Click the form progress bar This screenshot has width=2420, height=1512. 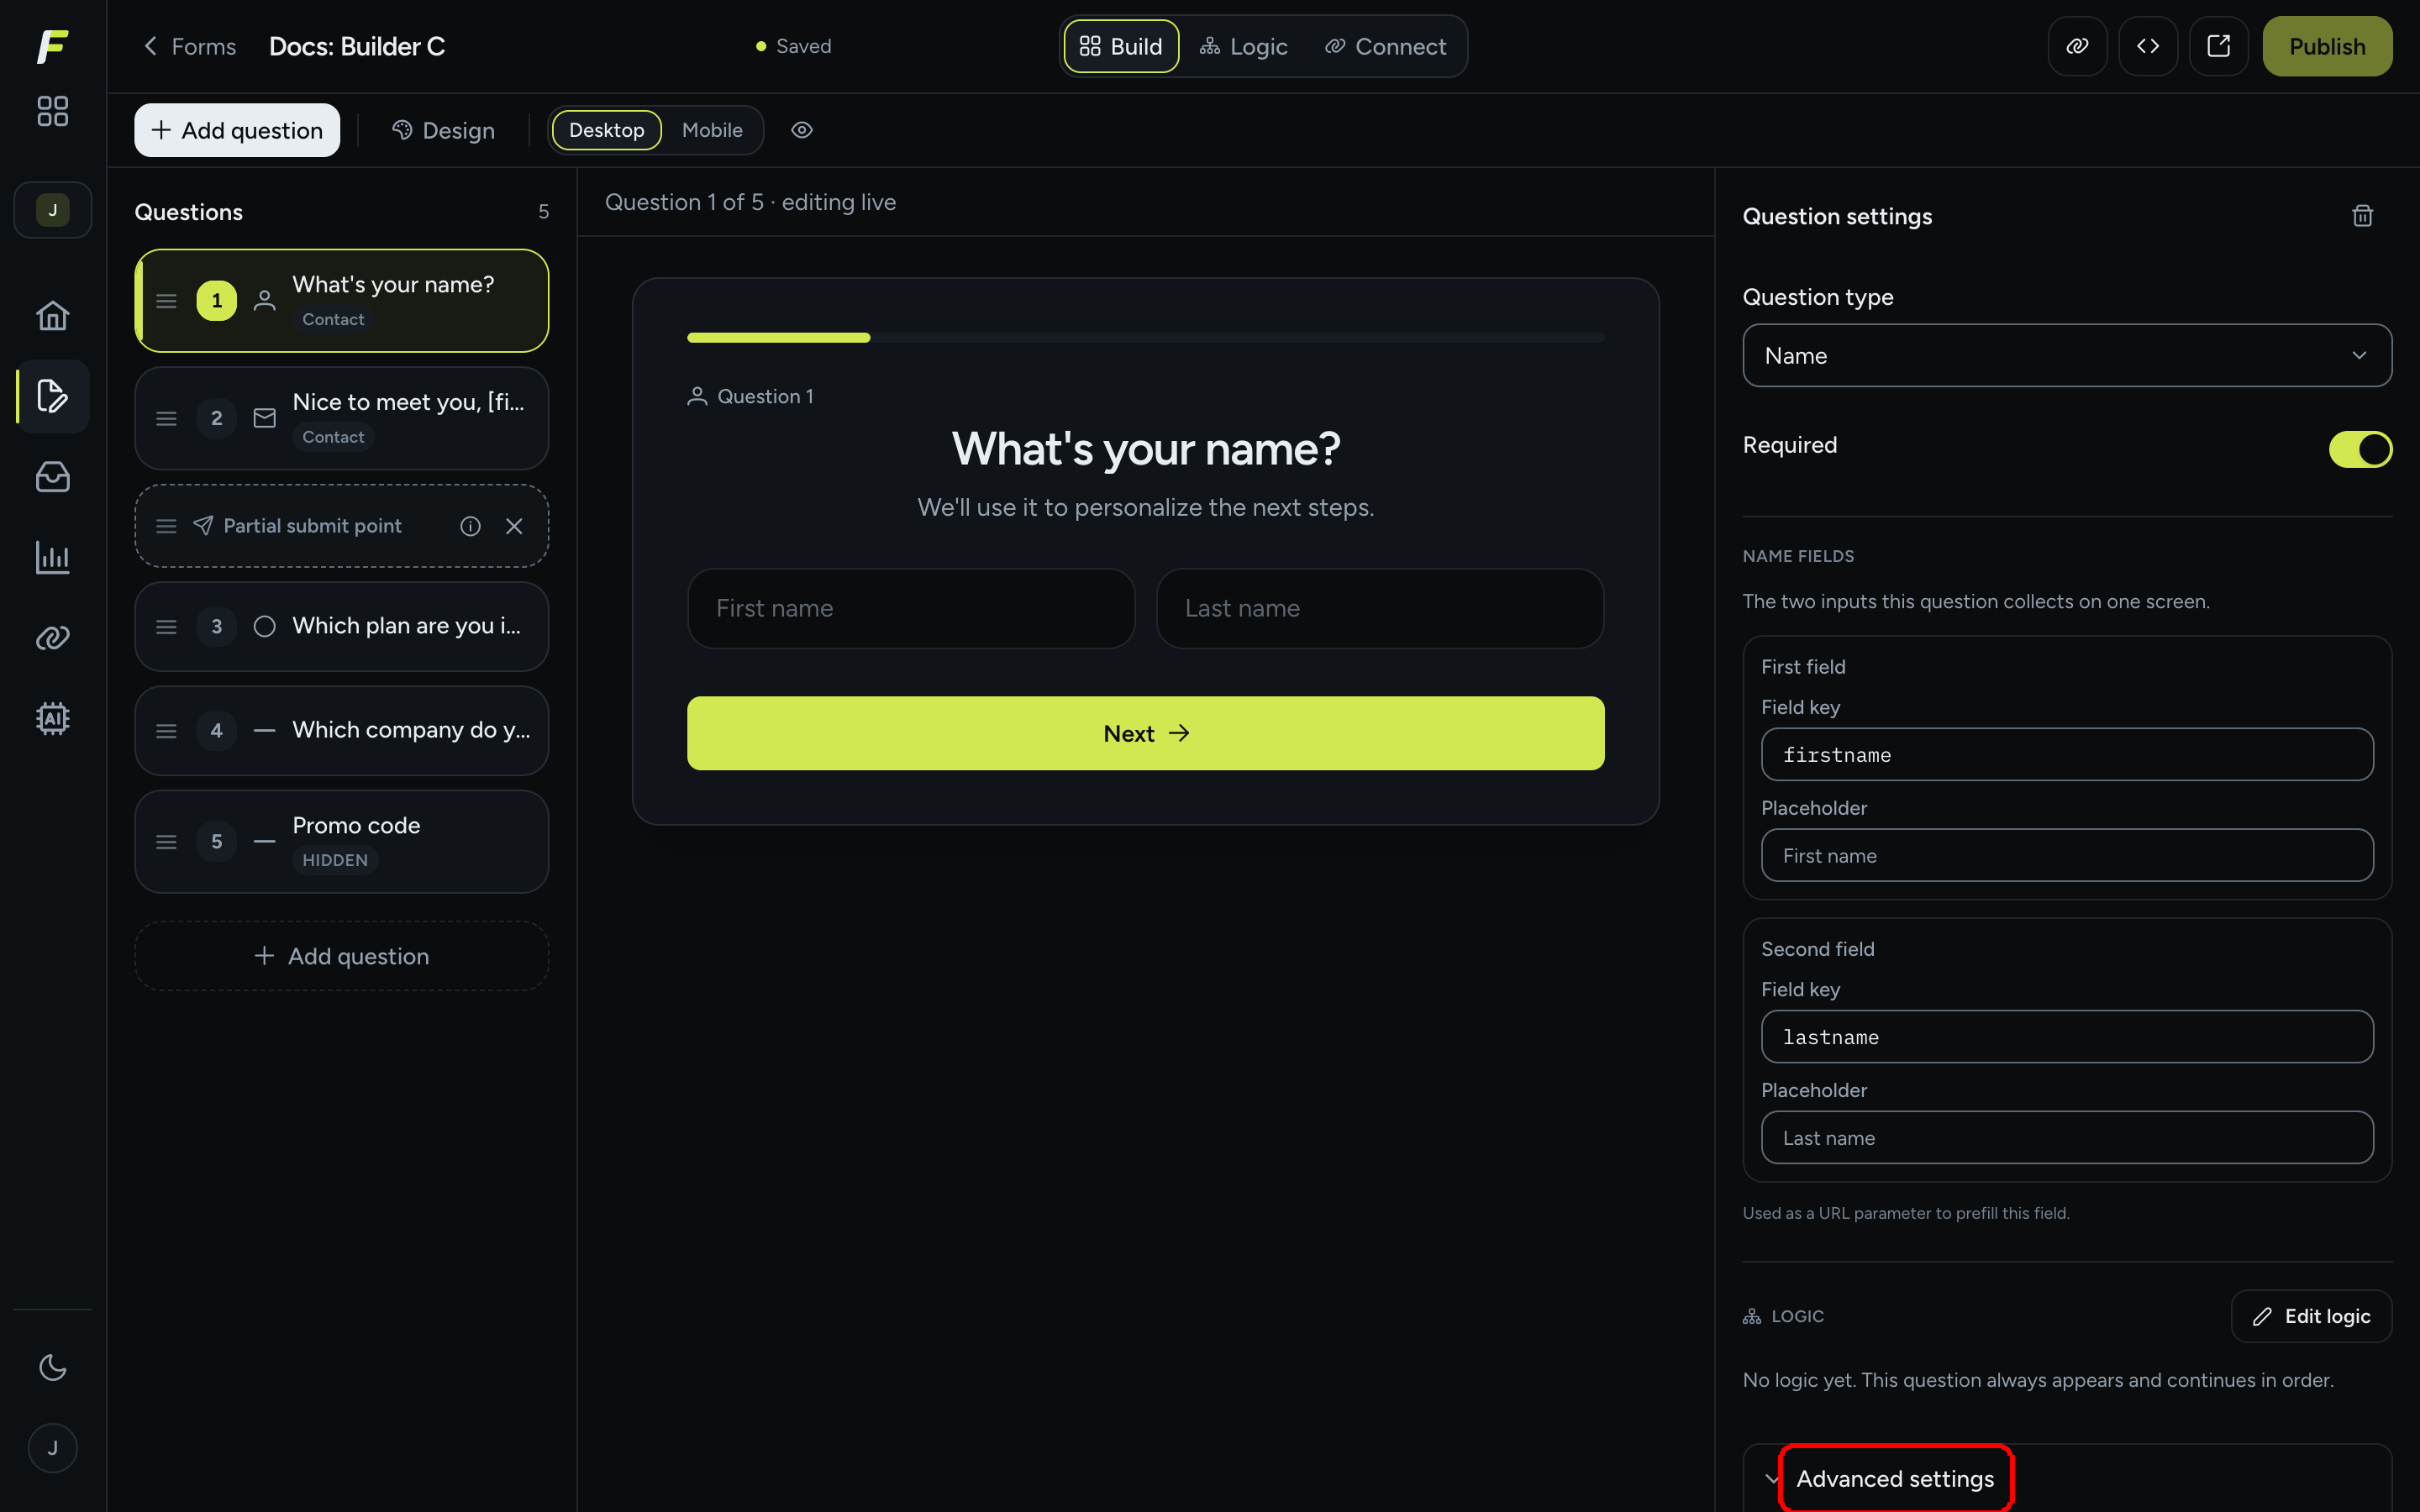click(x=1145, y=338)
